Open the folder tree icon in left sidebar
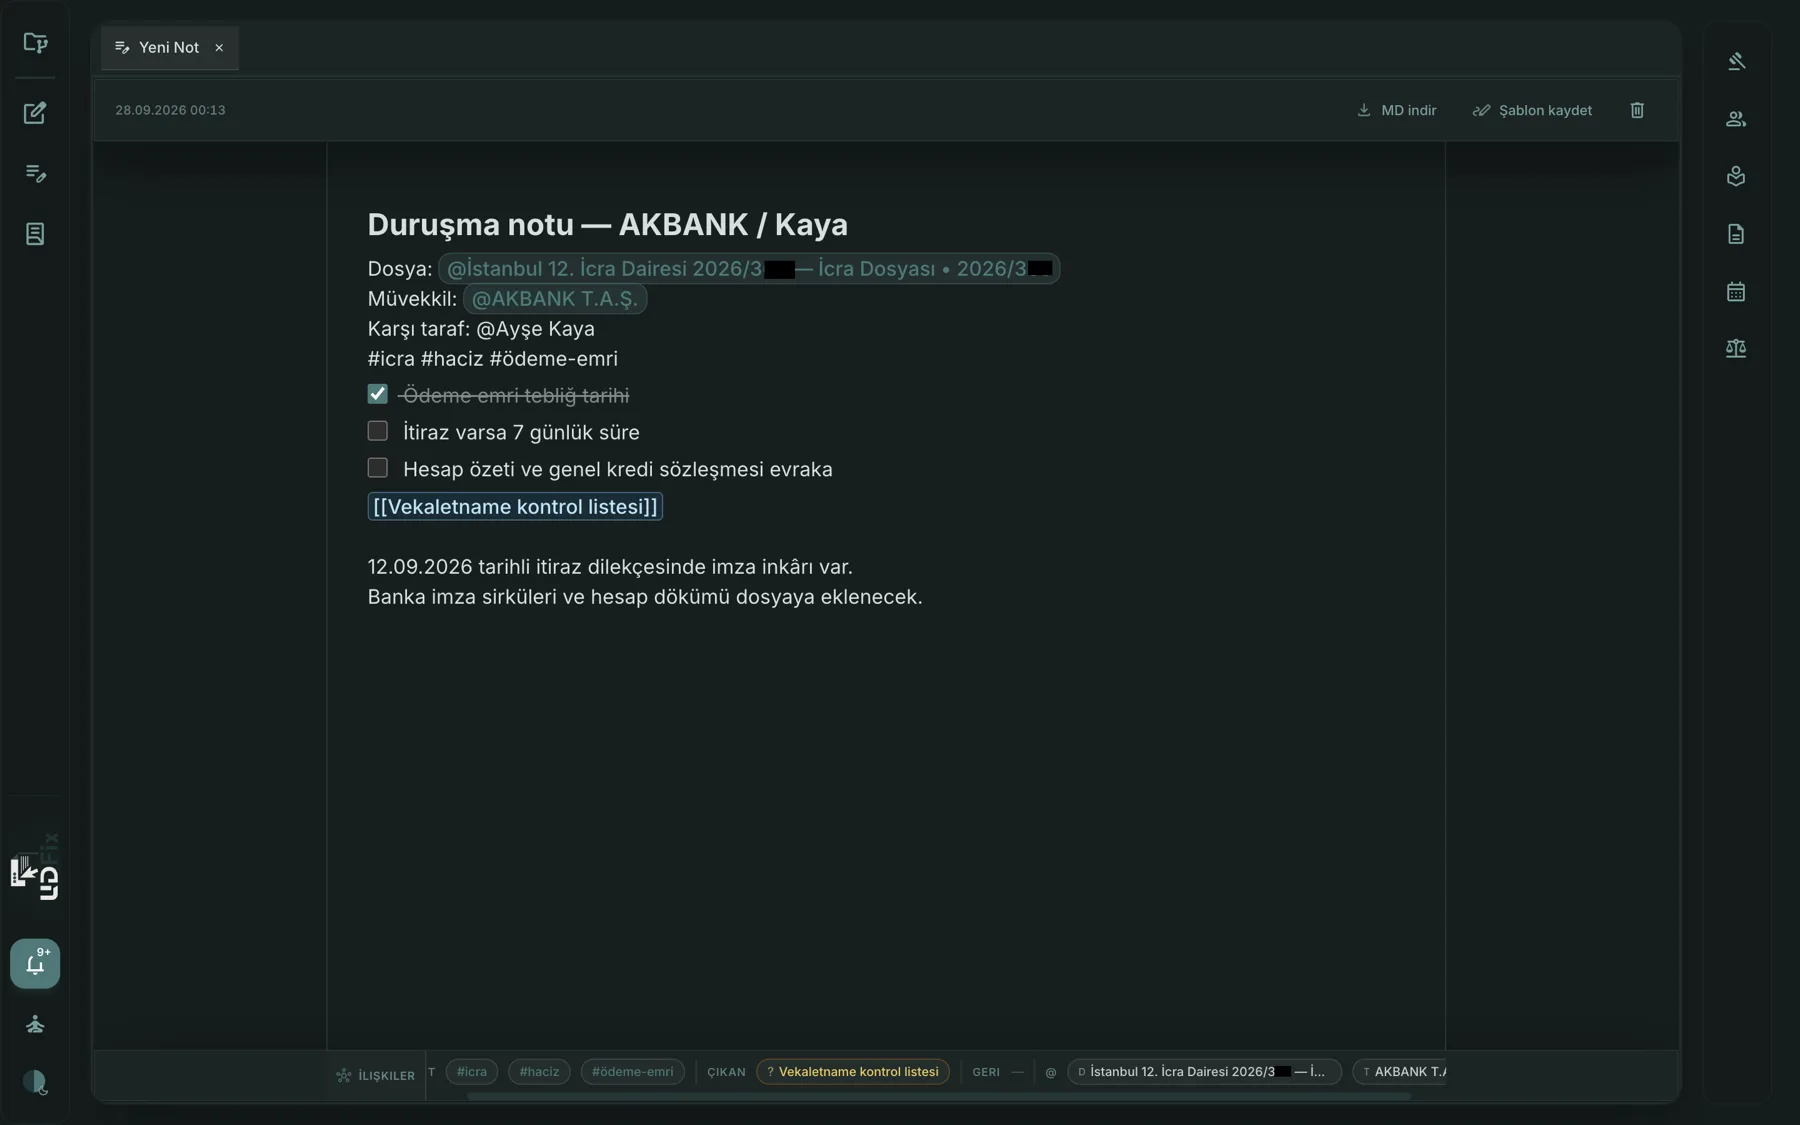 pyautogui.click(x=35, y=43)
